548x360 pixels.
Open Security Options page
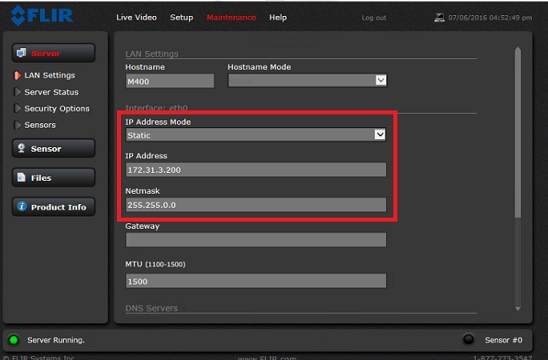tap(57, 109)
